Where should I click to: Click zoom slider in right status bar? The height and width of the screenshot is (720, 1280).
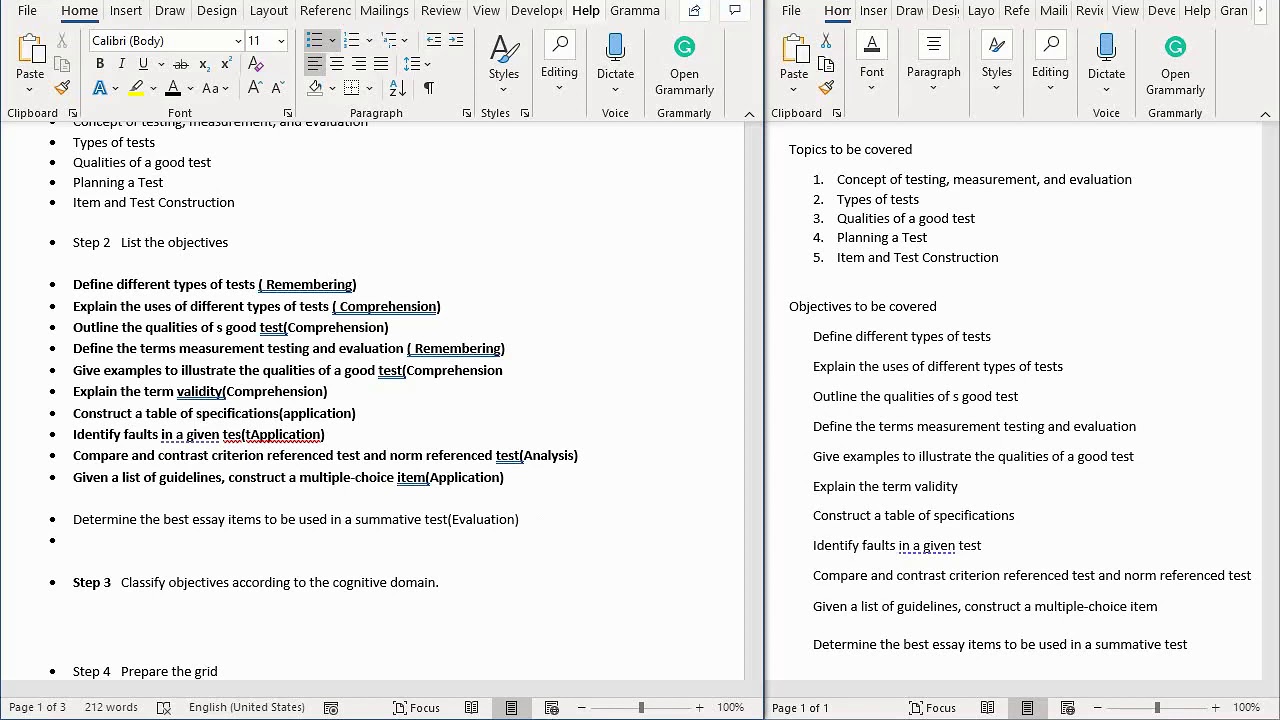pyautogui.click(x=1156, y=708)
